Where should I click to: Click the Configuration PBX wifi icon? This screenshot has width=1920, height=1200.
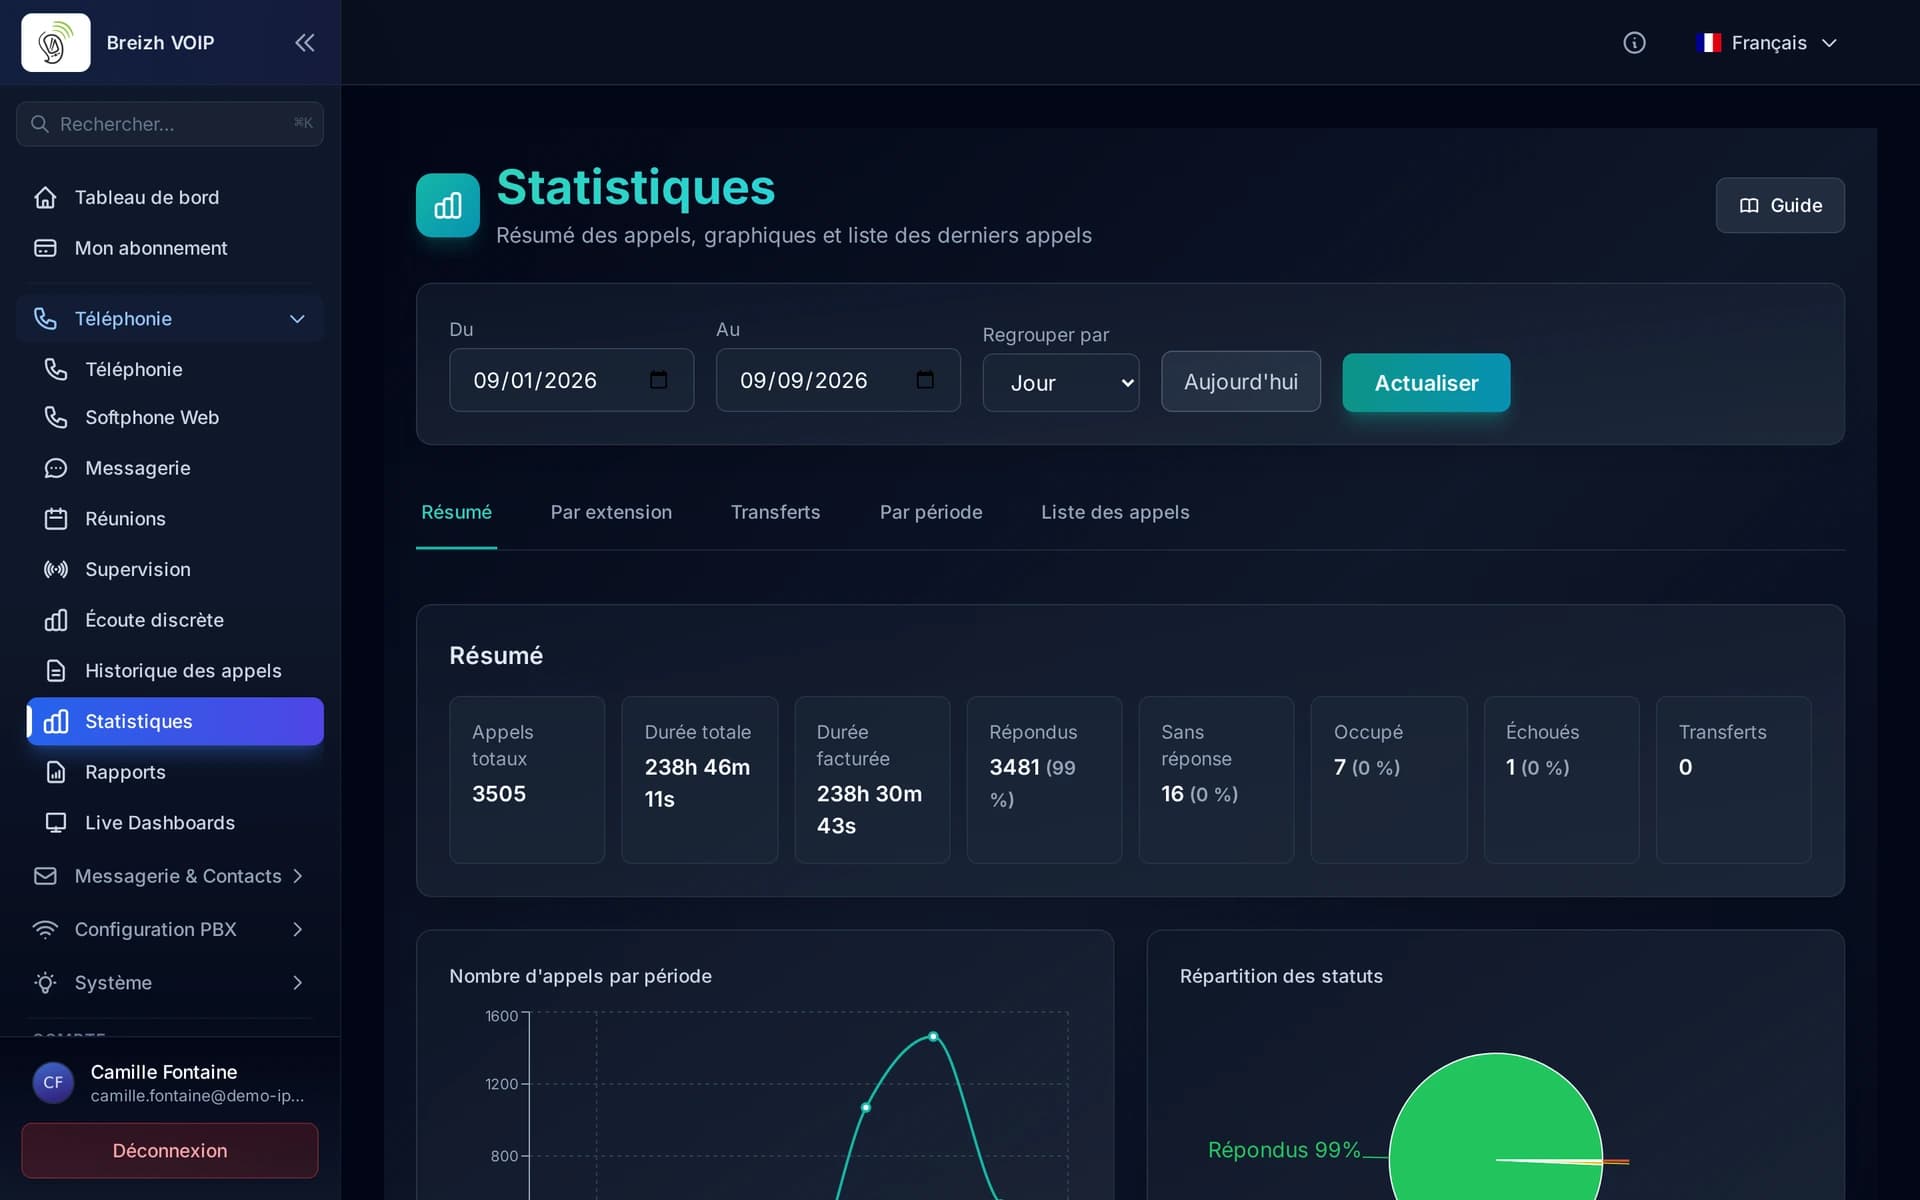pos(45,929)
